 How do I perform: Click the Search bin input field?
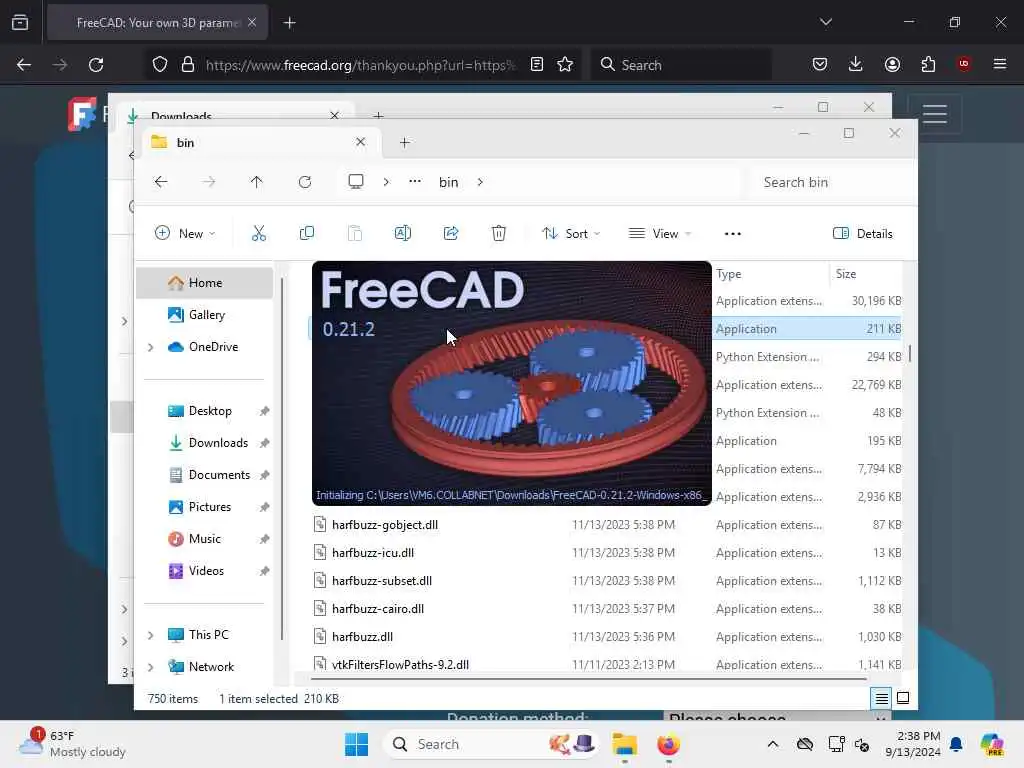[x=831, y=182]
